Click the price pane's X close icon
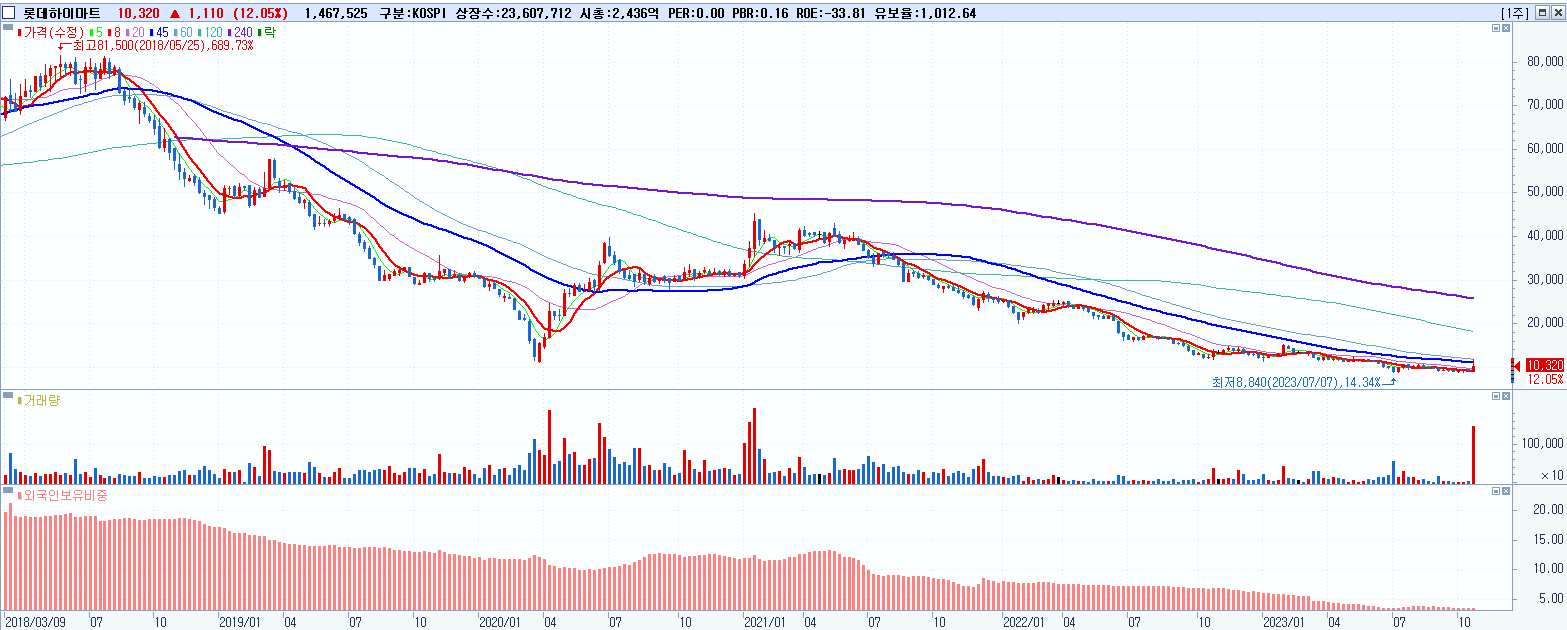The height and width of the screenshot is (630, 1567). pyautogui.click(x=1507, y=30)
